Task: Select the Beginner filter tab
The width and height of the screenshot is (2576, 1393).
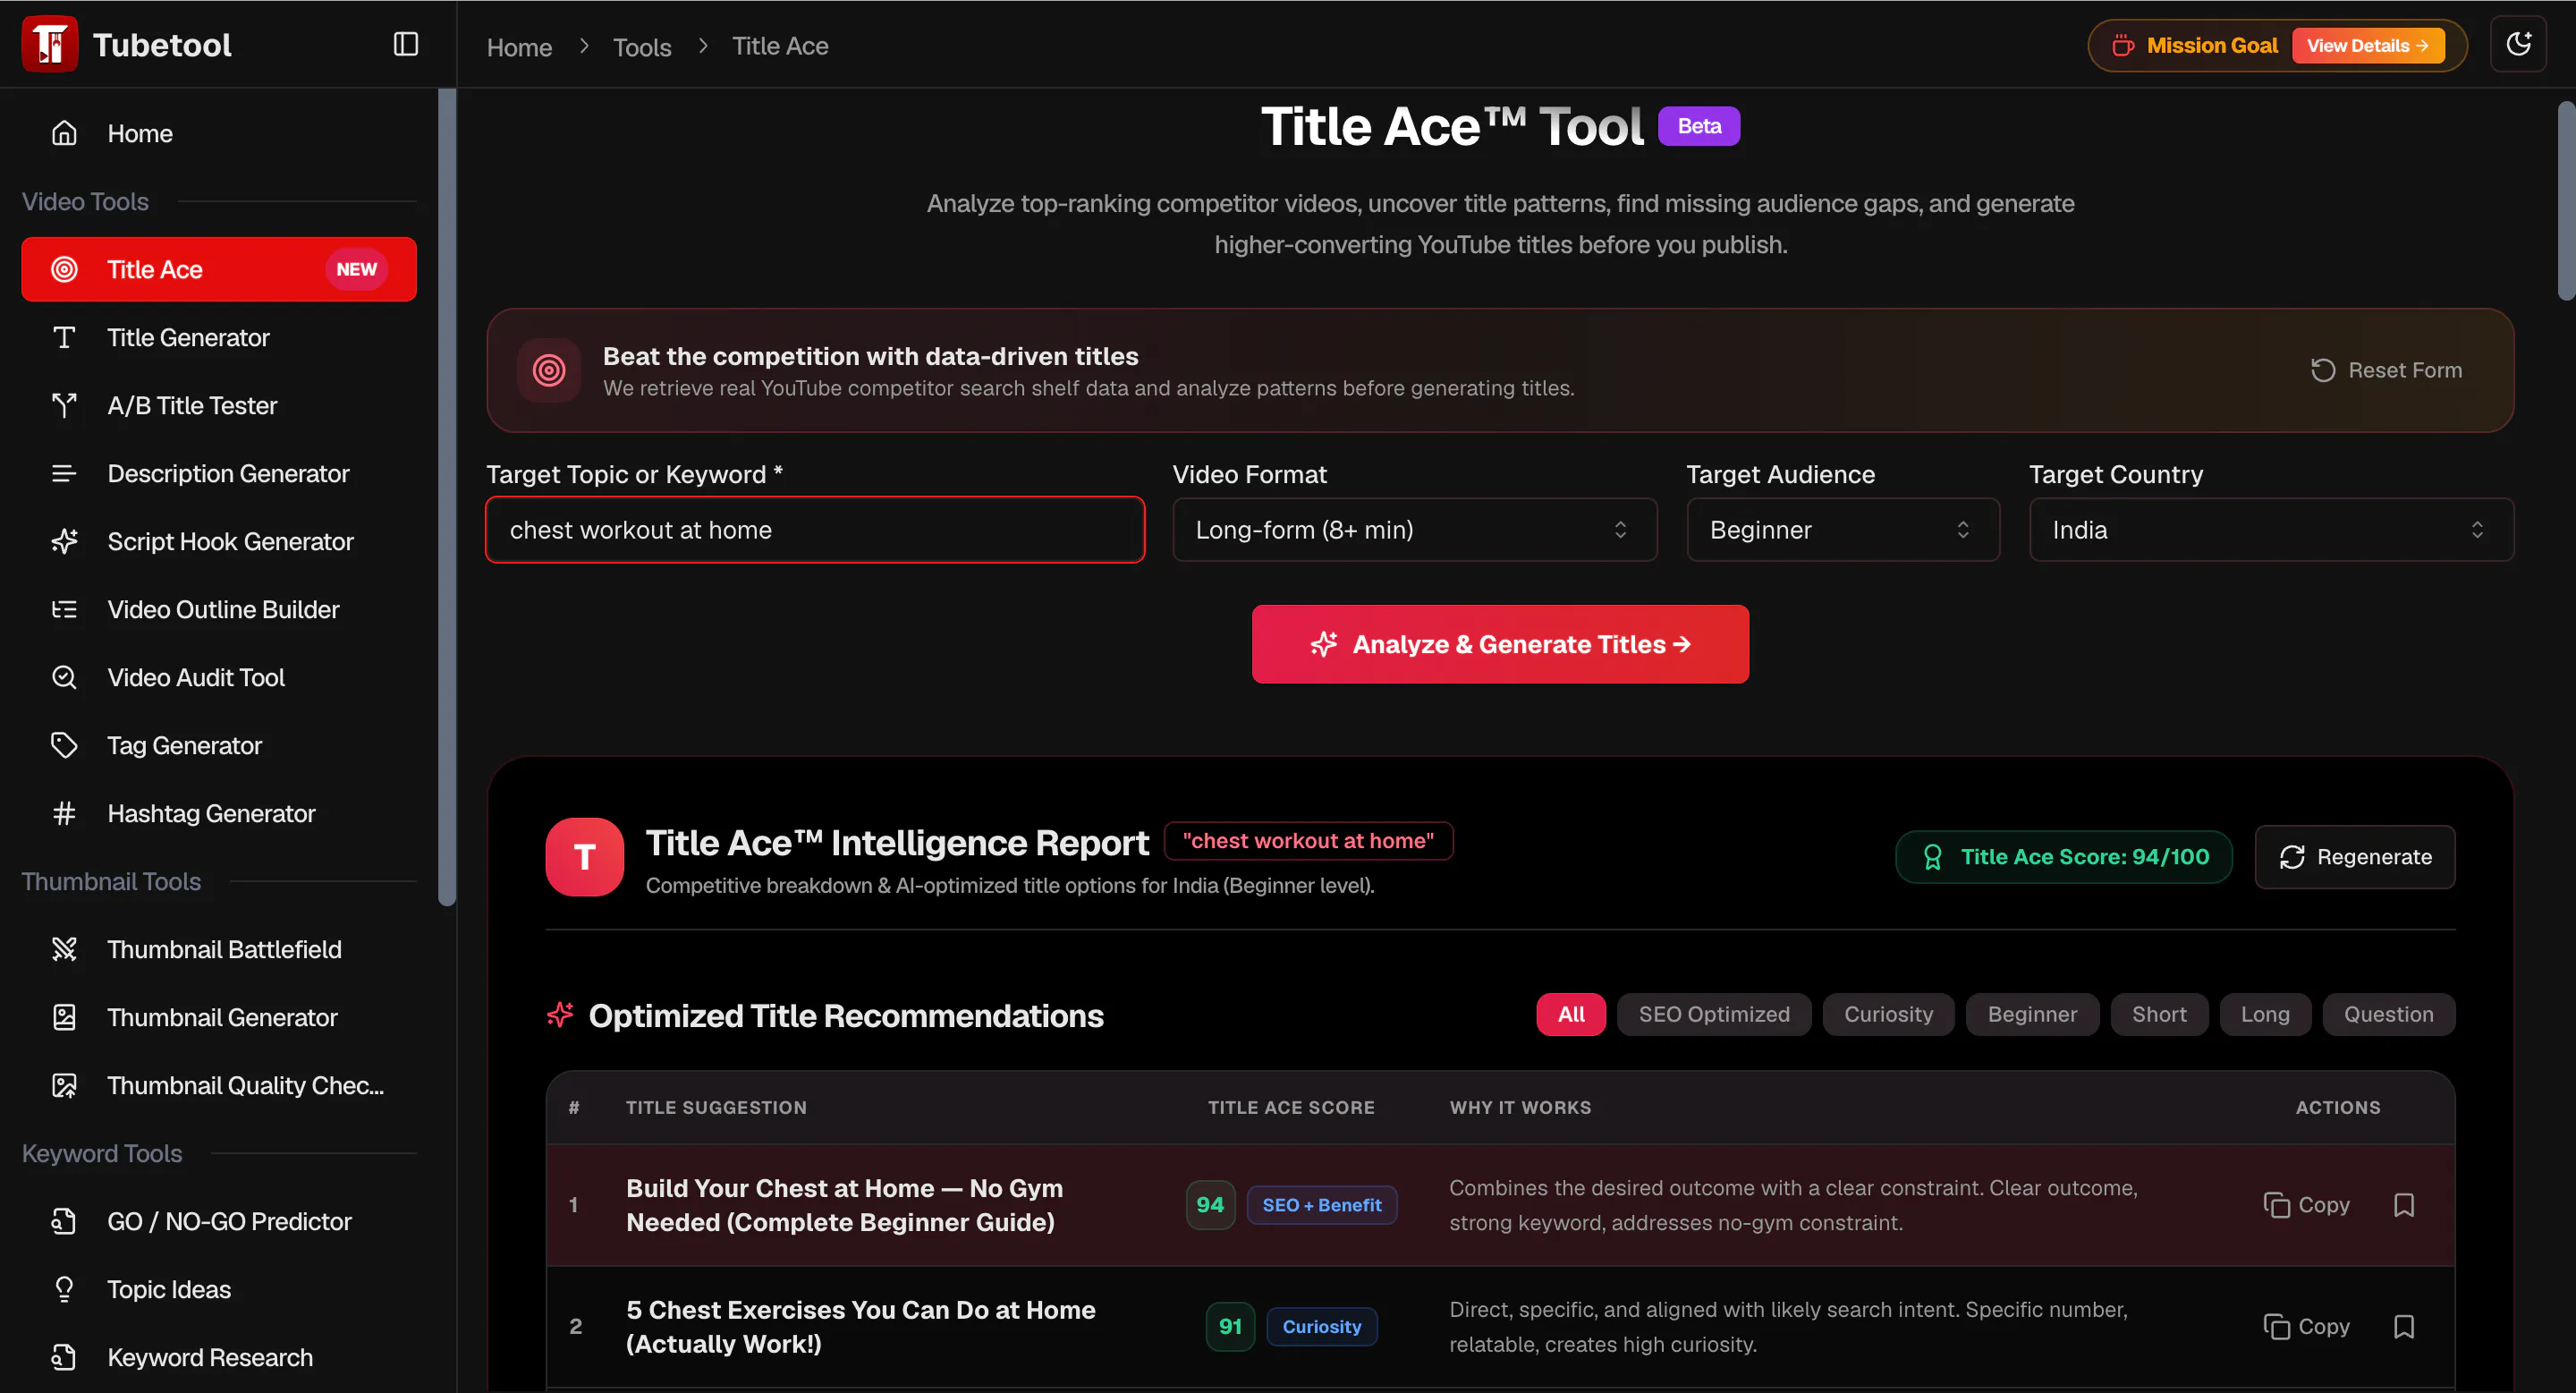Action: pos(2032,1014)
